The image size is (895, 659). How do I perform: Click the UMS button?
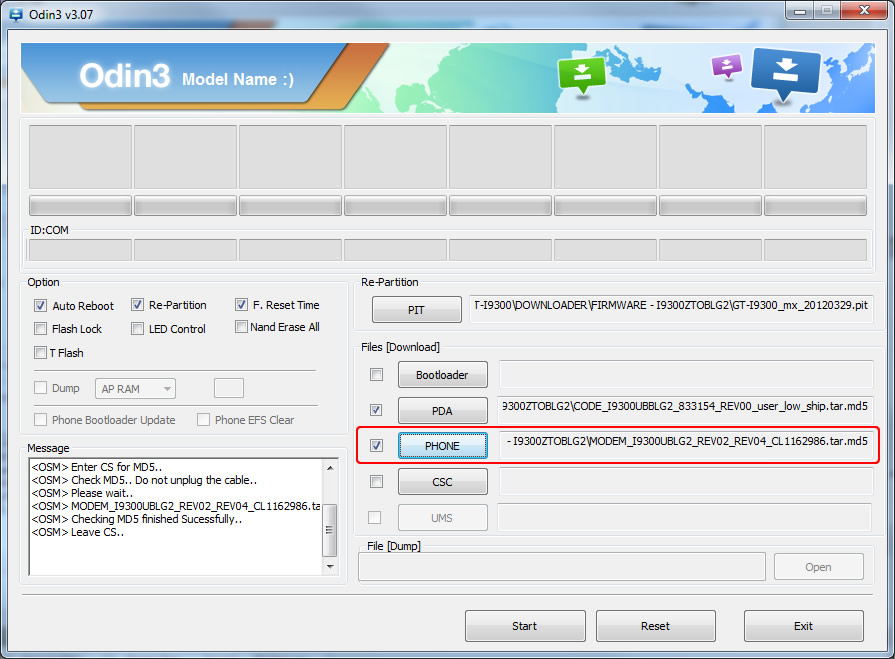pyautogui.click(x=442, y=518)
